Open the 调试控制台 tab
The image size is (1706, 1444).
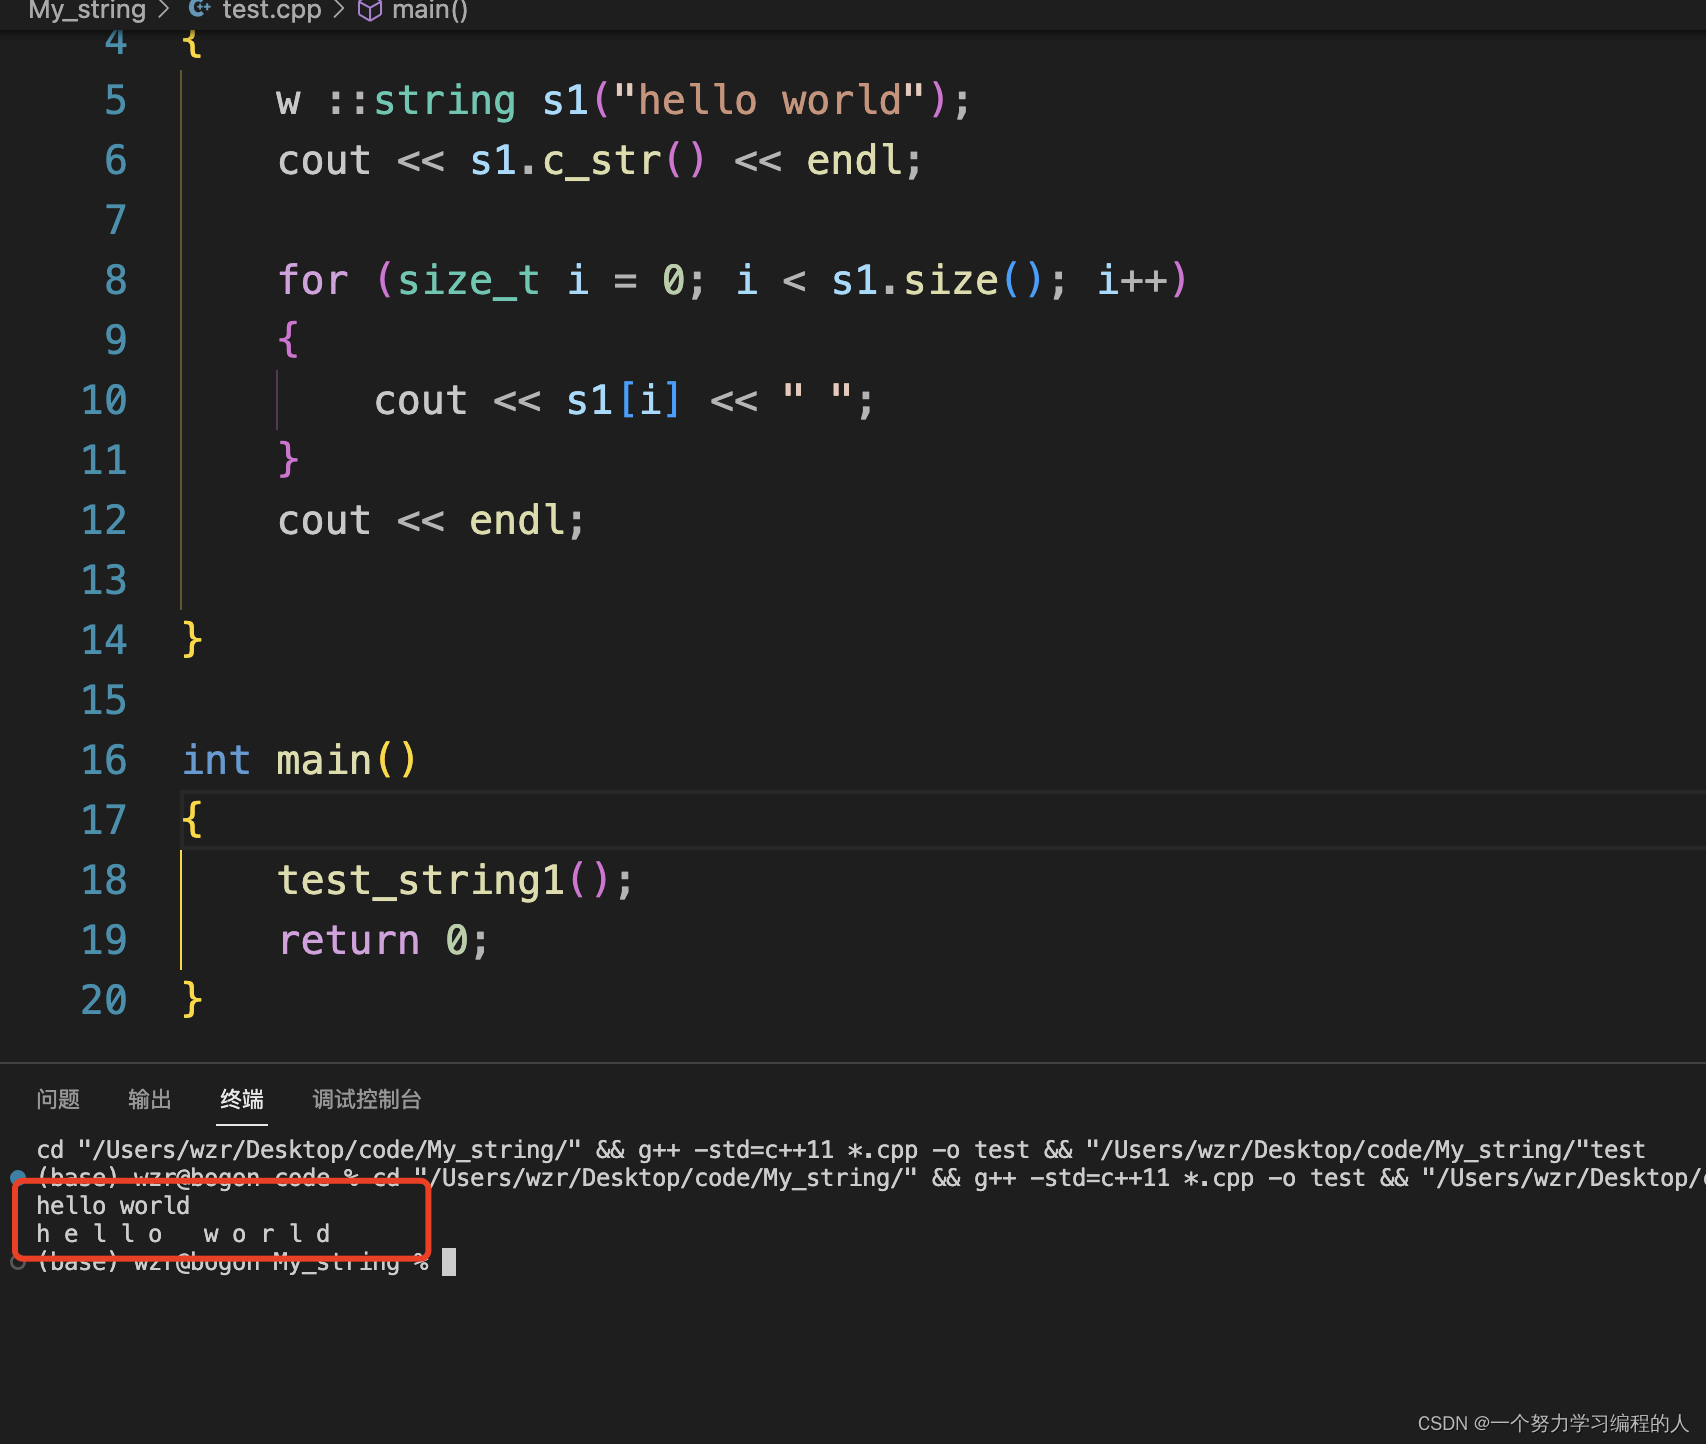click(366, 1098)
